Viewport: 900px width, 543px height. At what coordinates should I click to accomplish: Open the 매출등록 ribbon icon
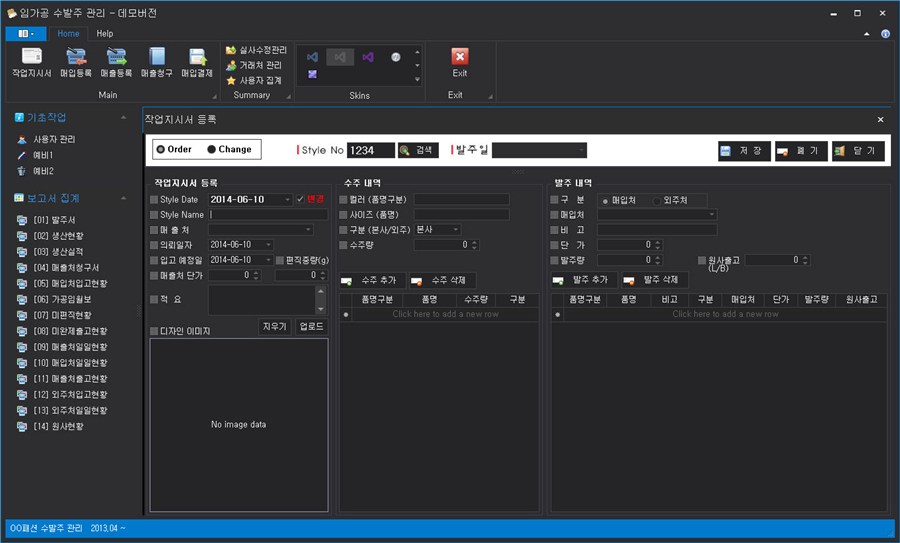click(117, 63)
